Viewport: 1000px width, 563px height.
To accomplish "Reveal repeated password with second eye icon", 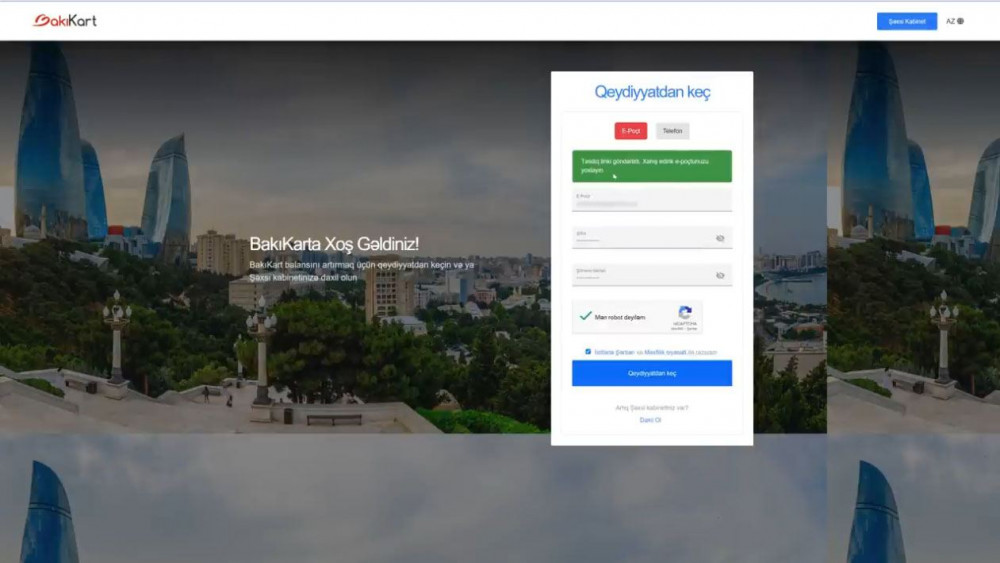I will click(x=720, y=275).
